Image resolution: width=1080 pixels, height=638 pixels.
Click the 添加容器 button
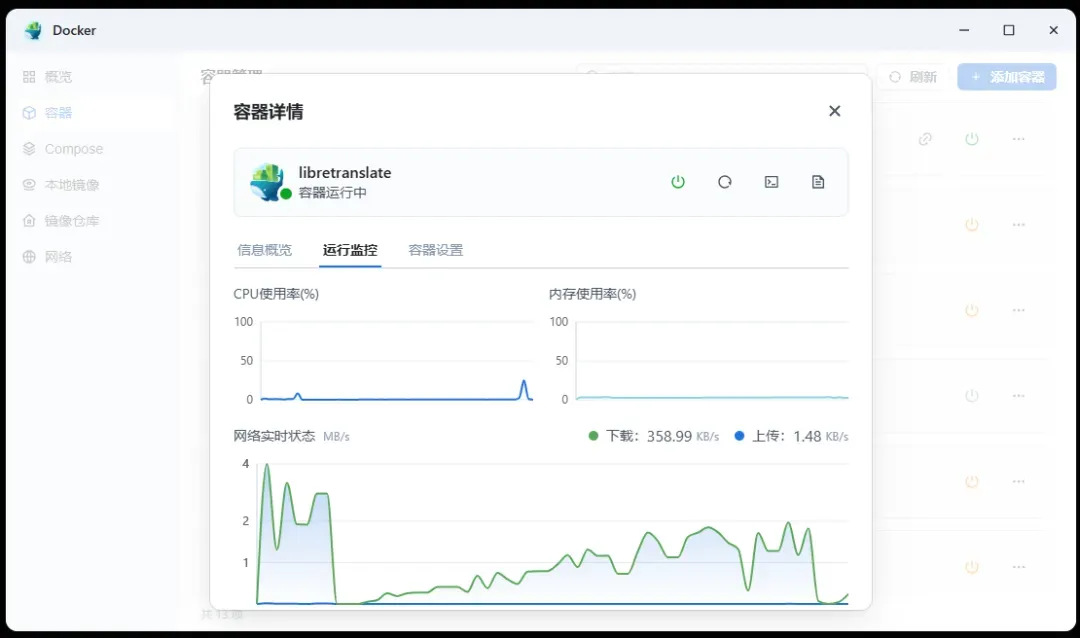pos(1006,77)
